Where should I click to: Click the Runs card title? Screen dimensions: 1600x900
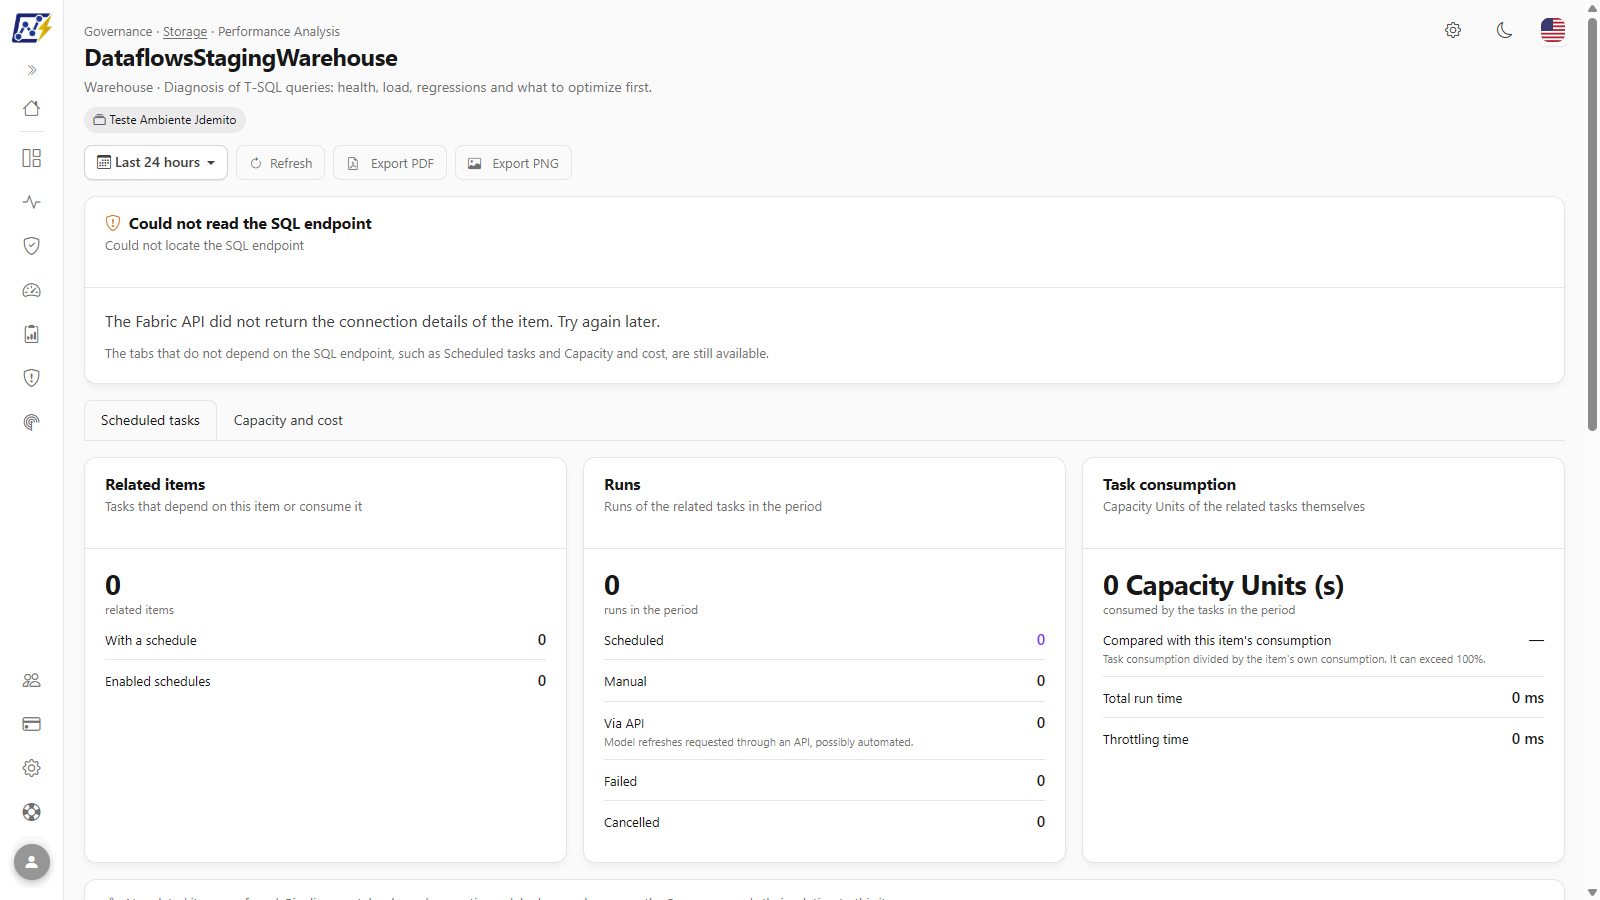coord(622,485)
